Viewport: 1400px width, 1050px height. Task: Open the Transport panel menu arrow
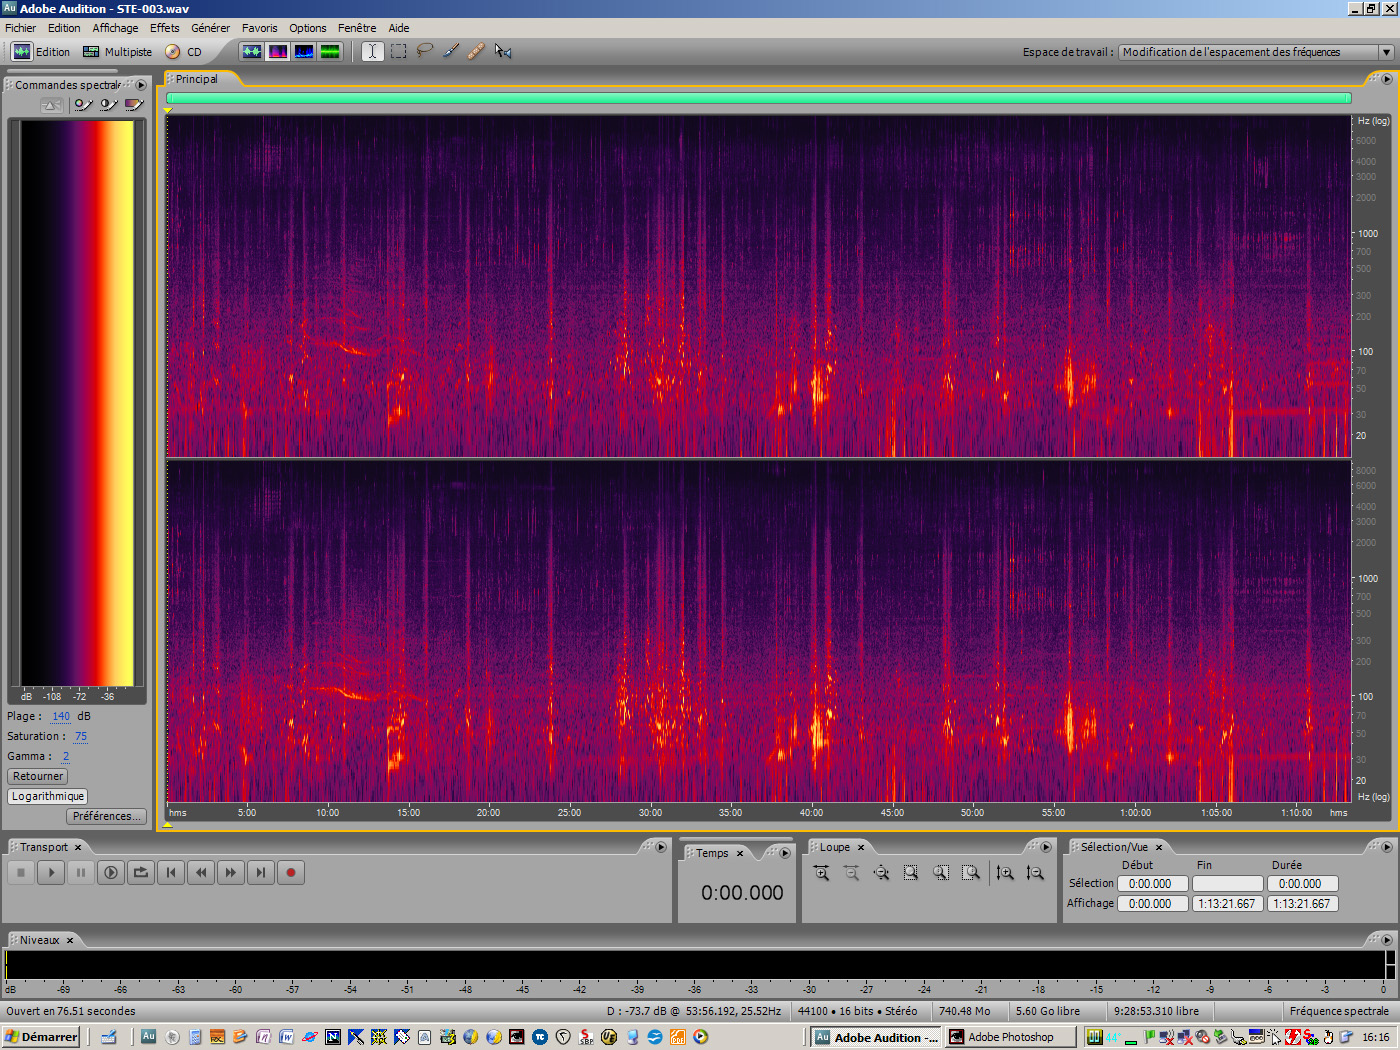[x=659, y=846]
